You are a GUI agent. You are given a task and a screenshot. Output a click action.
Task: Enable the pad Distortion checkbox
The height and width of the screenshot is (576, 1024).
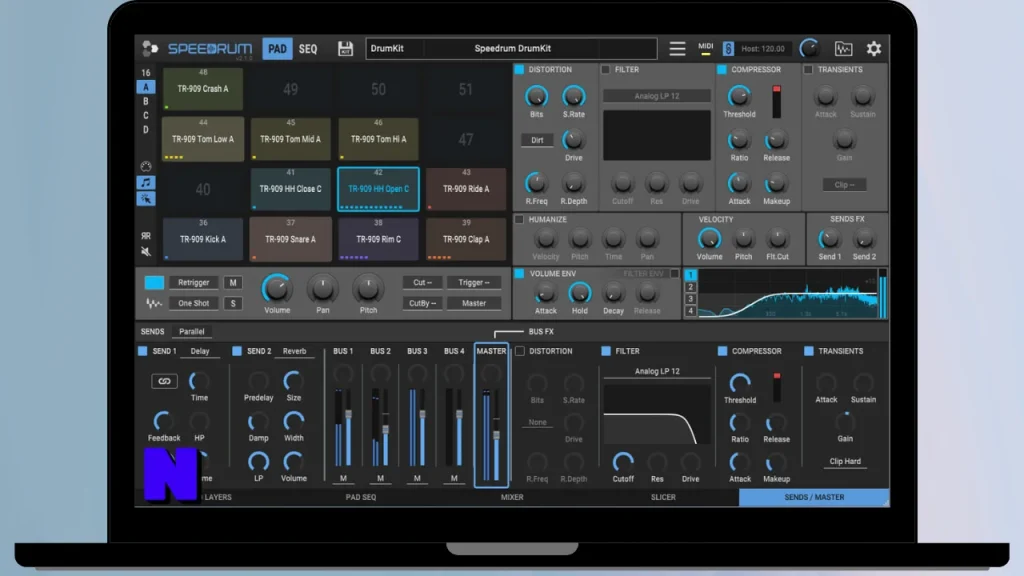pos(519,69)
